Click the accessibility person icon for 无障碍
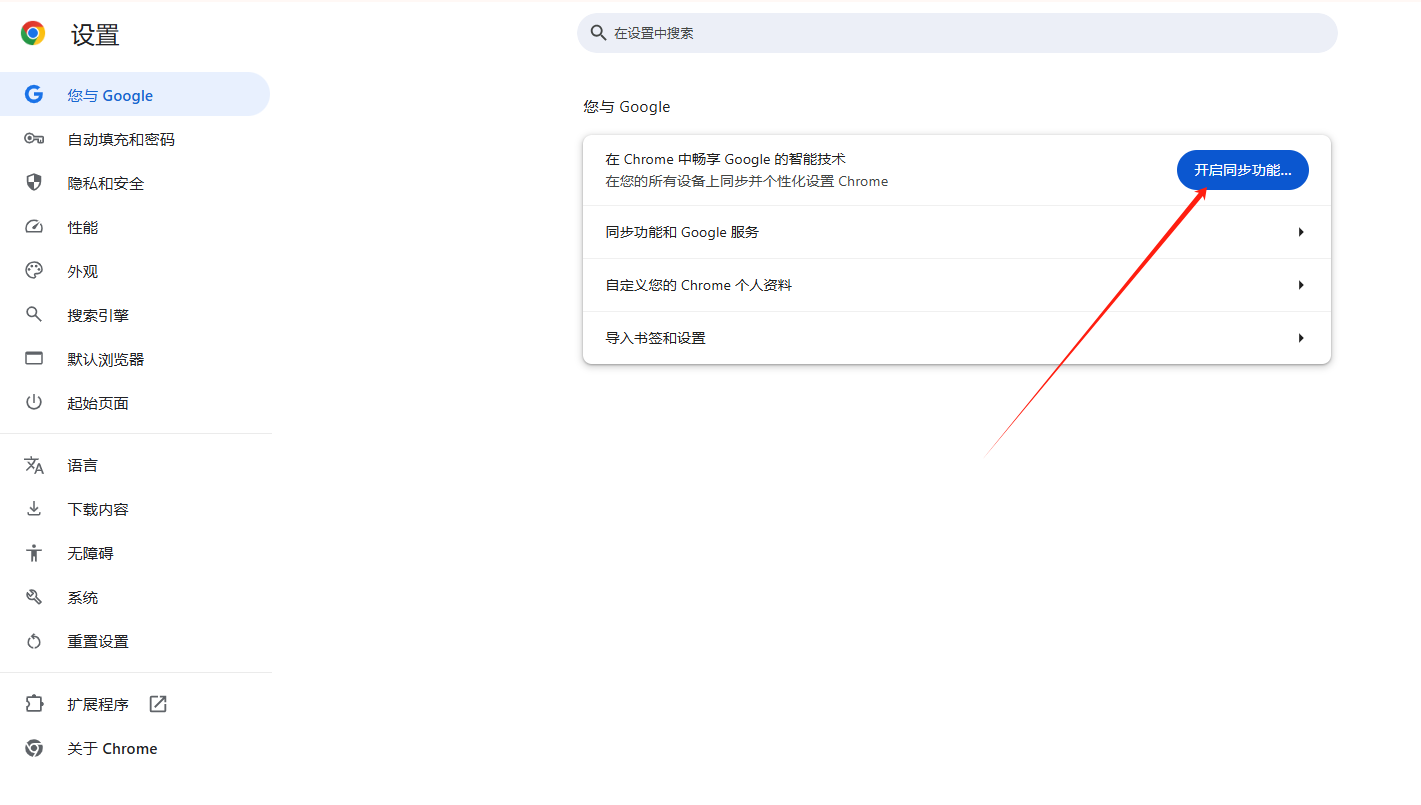The image size is (1421, 805). pyautogui.click(x=34, y=553)
